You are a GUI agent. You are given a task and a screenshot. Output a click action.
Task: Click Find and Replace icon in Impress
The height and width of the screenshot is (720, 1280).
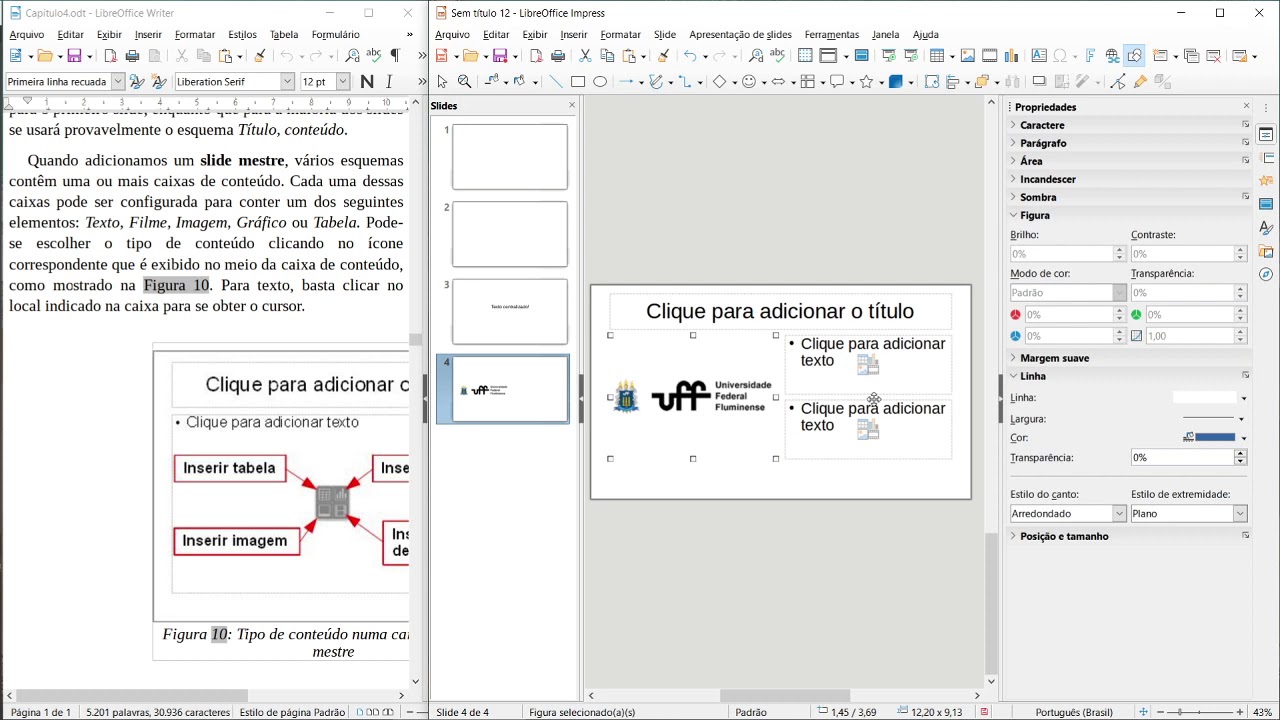click(x=756, y=56)
